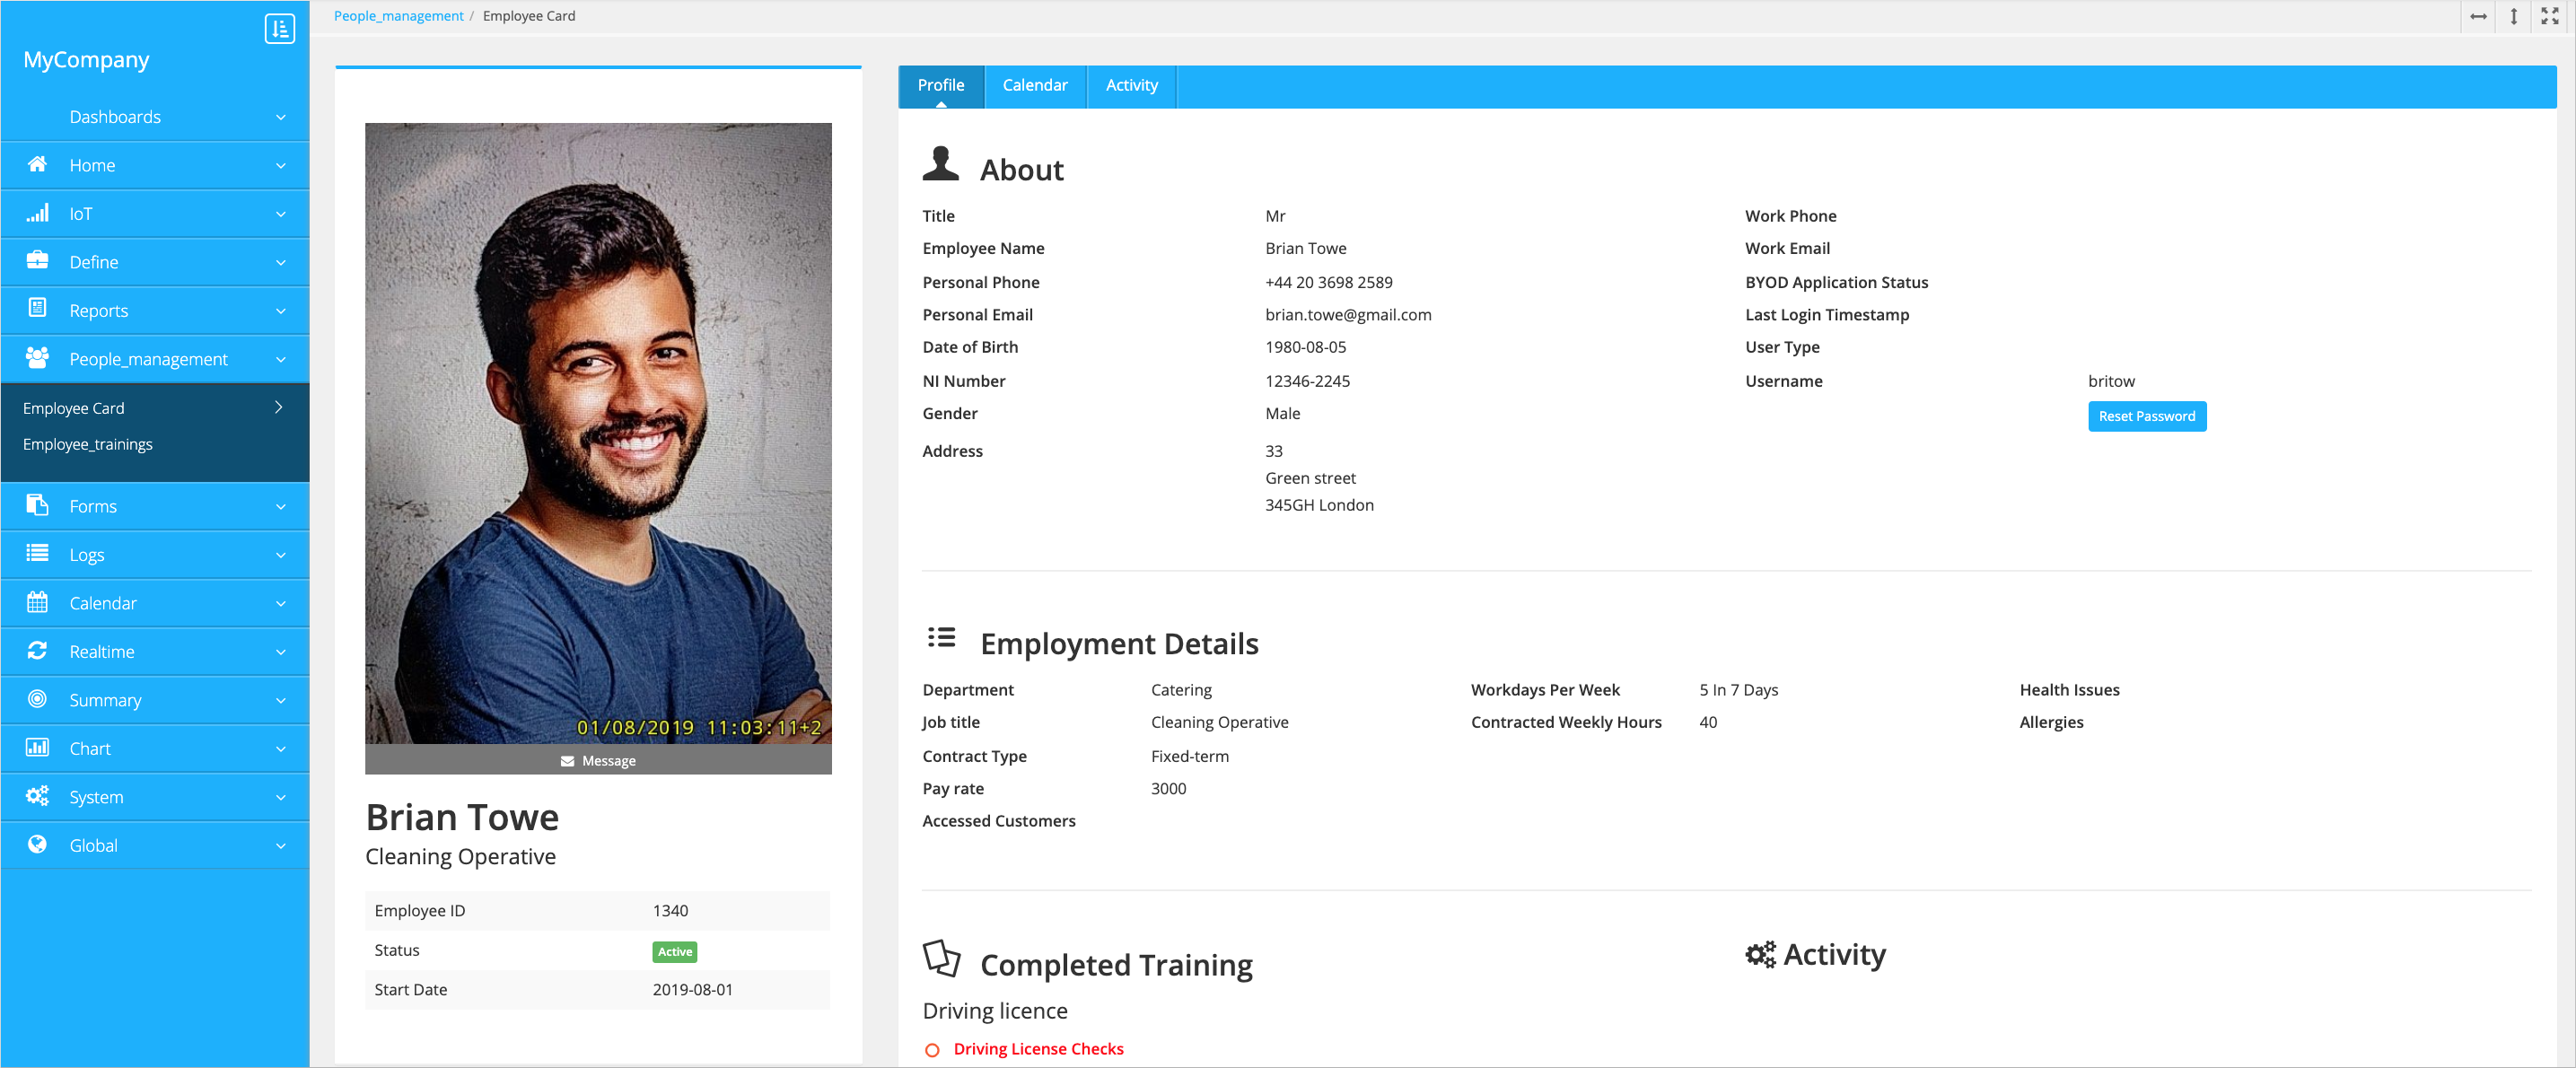
Task: Click the Define briefcase icon
Action: [37, 261]
